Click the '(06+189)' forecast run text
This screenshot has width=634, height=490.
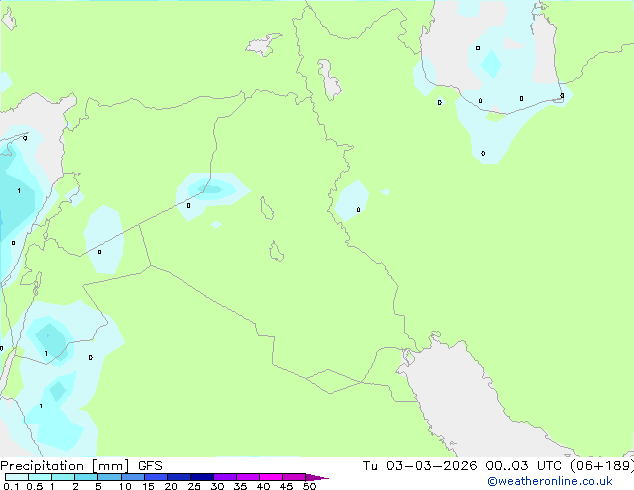click(602, 466)
